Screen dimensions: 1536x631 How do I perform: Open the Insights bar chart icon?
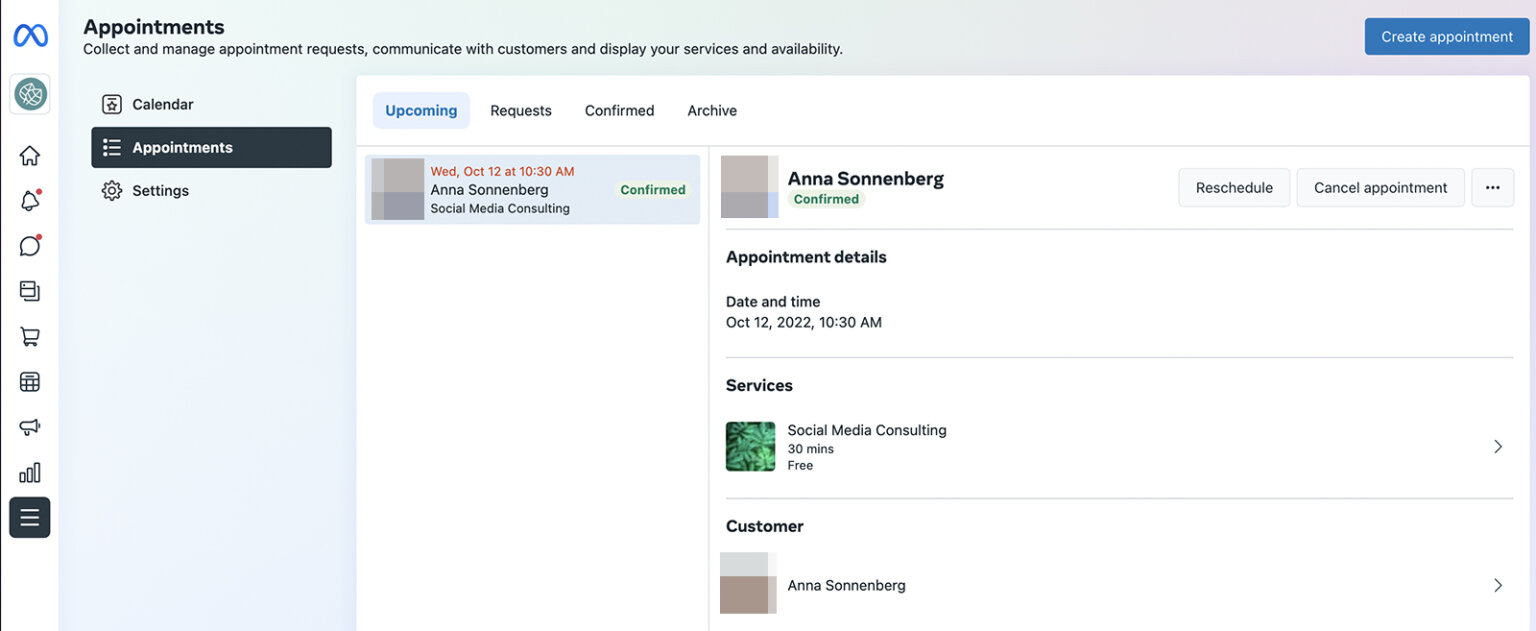pyautogui.click(x=29, y=471)
